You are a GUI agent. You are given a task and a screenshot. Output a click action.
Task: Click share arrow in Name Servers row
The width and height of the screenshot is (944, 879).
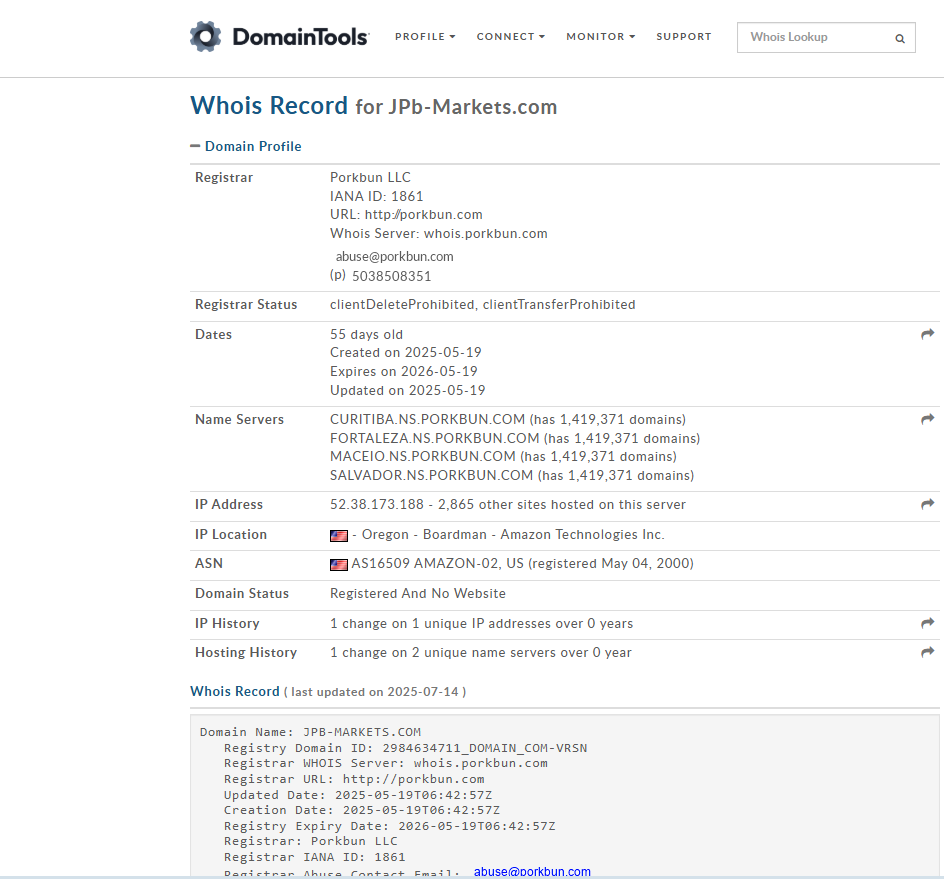coord(927,419)
